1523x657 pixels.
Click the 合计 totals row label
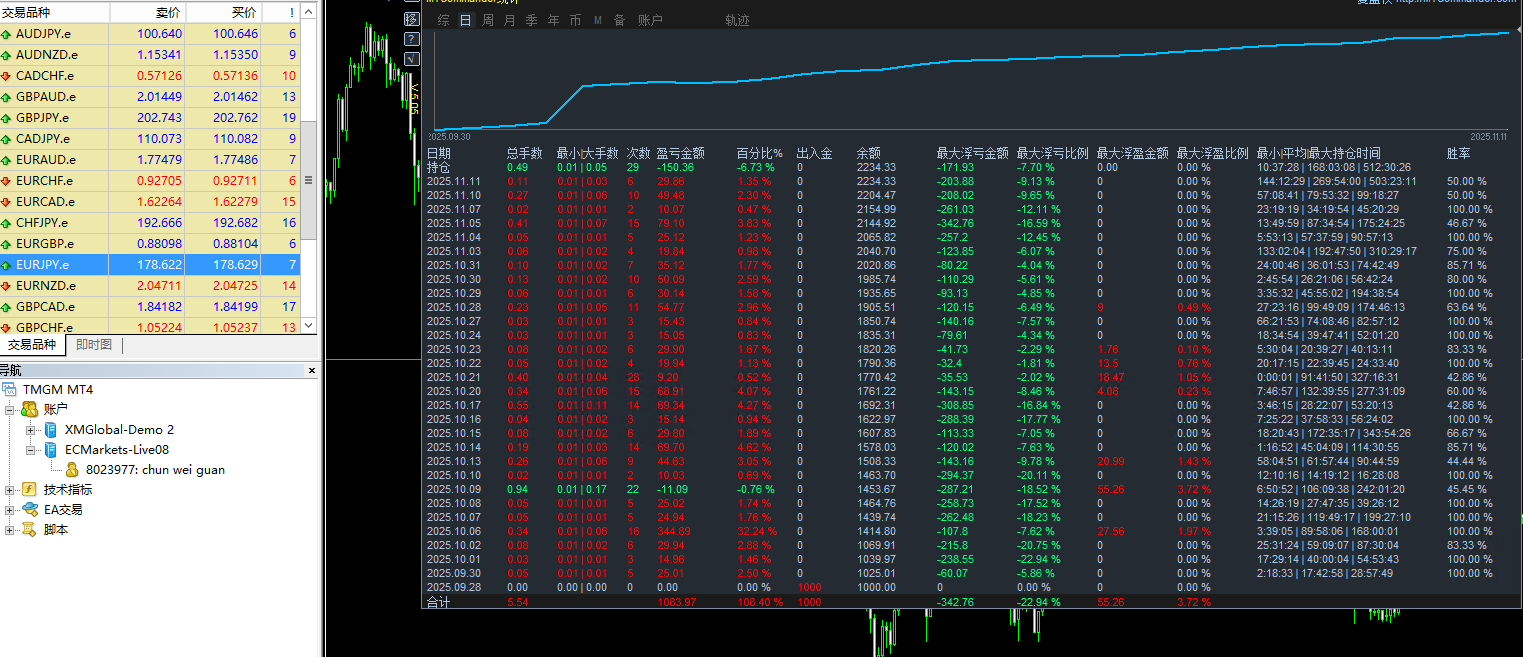pos(438,602)
